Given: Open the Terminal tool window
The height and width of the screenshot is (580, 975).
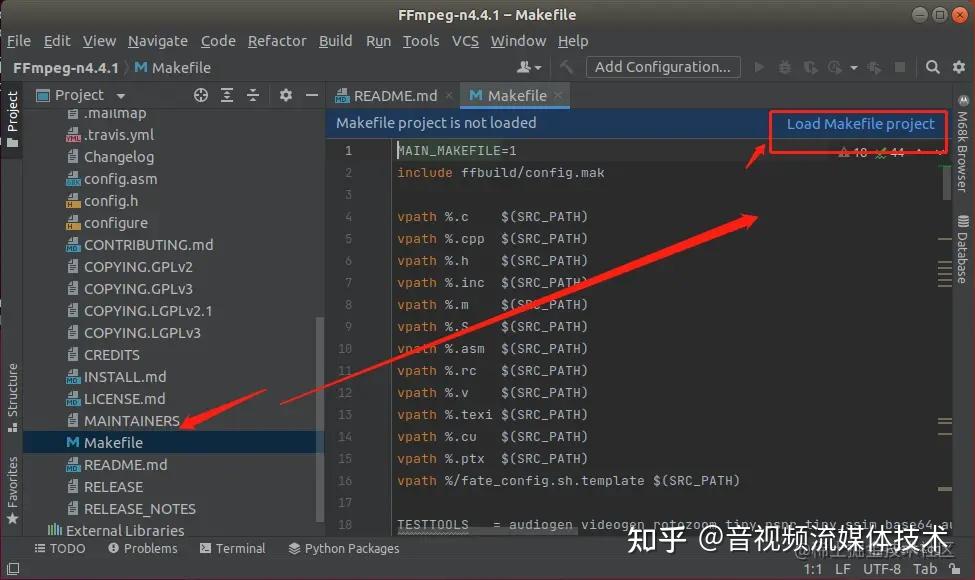Looking at the screenshot, I should point(232,548).
